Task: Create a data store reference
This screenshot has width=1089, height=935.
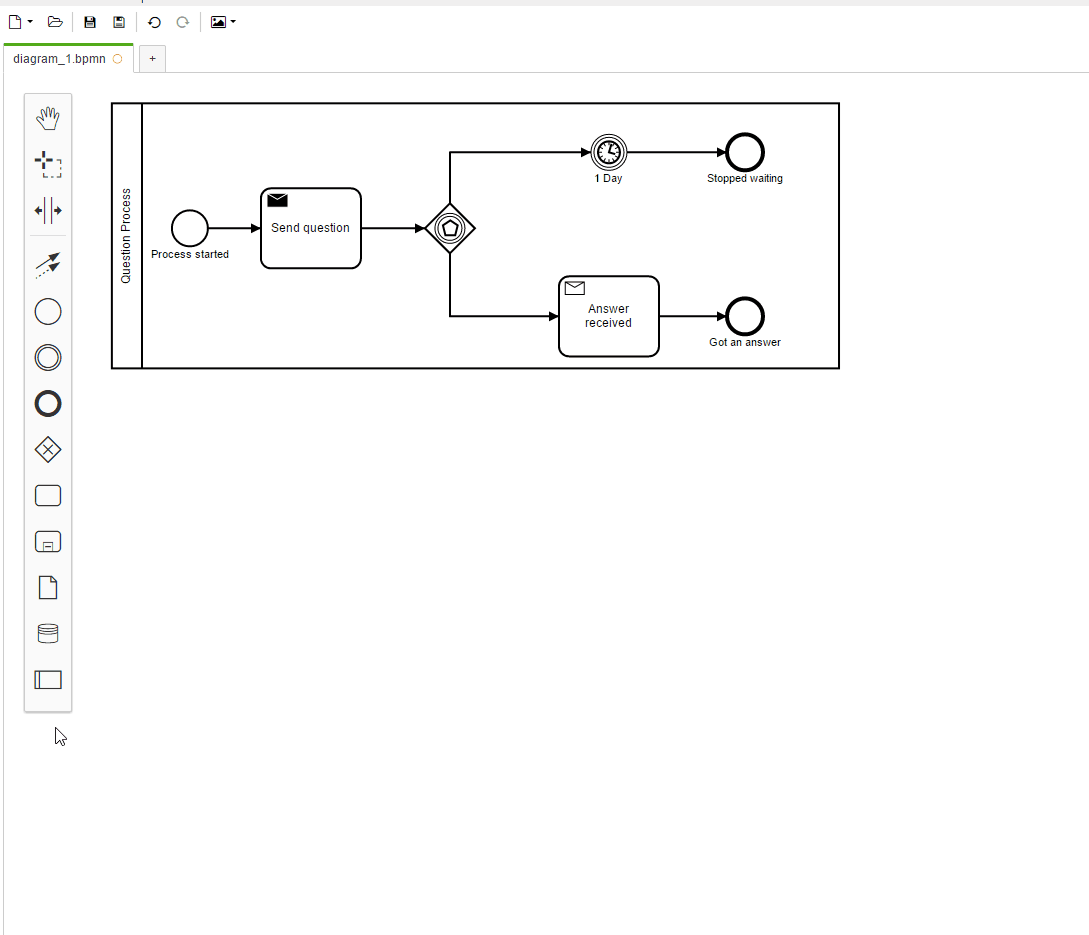Action: (x=48, y=634)
